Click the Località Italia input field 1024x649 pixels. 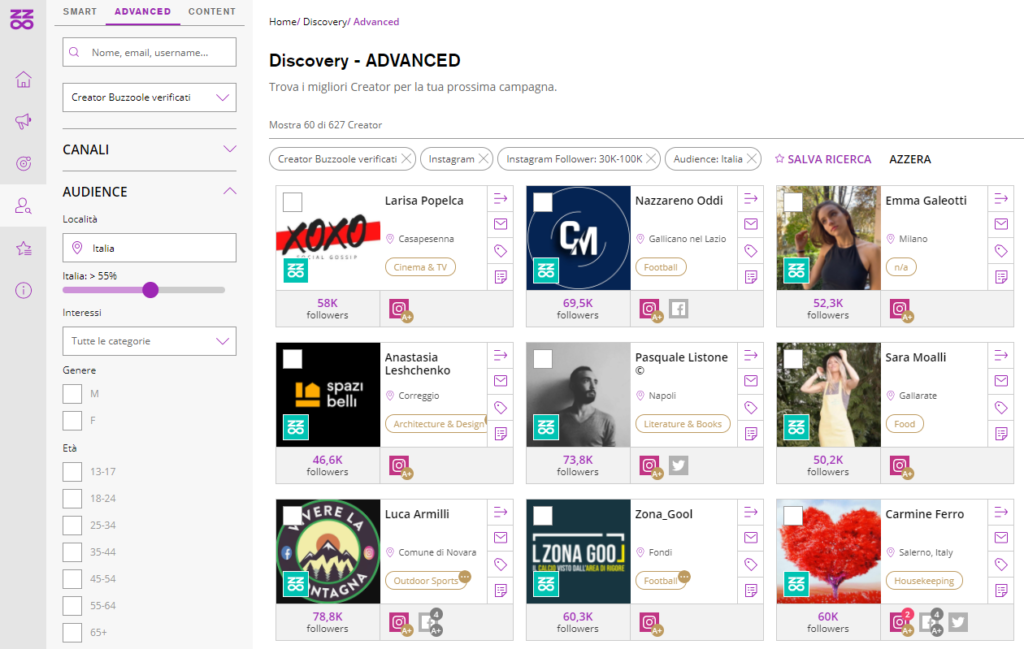(150, 248)
